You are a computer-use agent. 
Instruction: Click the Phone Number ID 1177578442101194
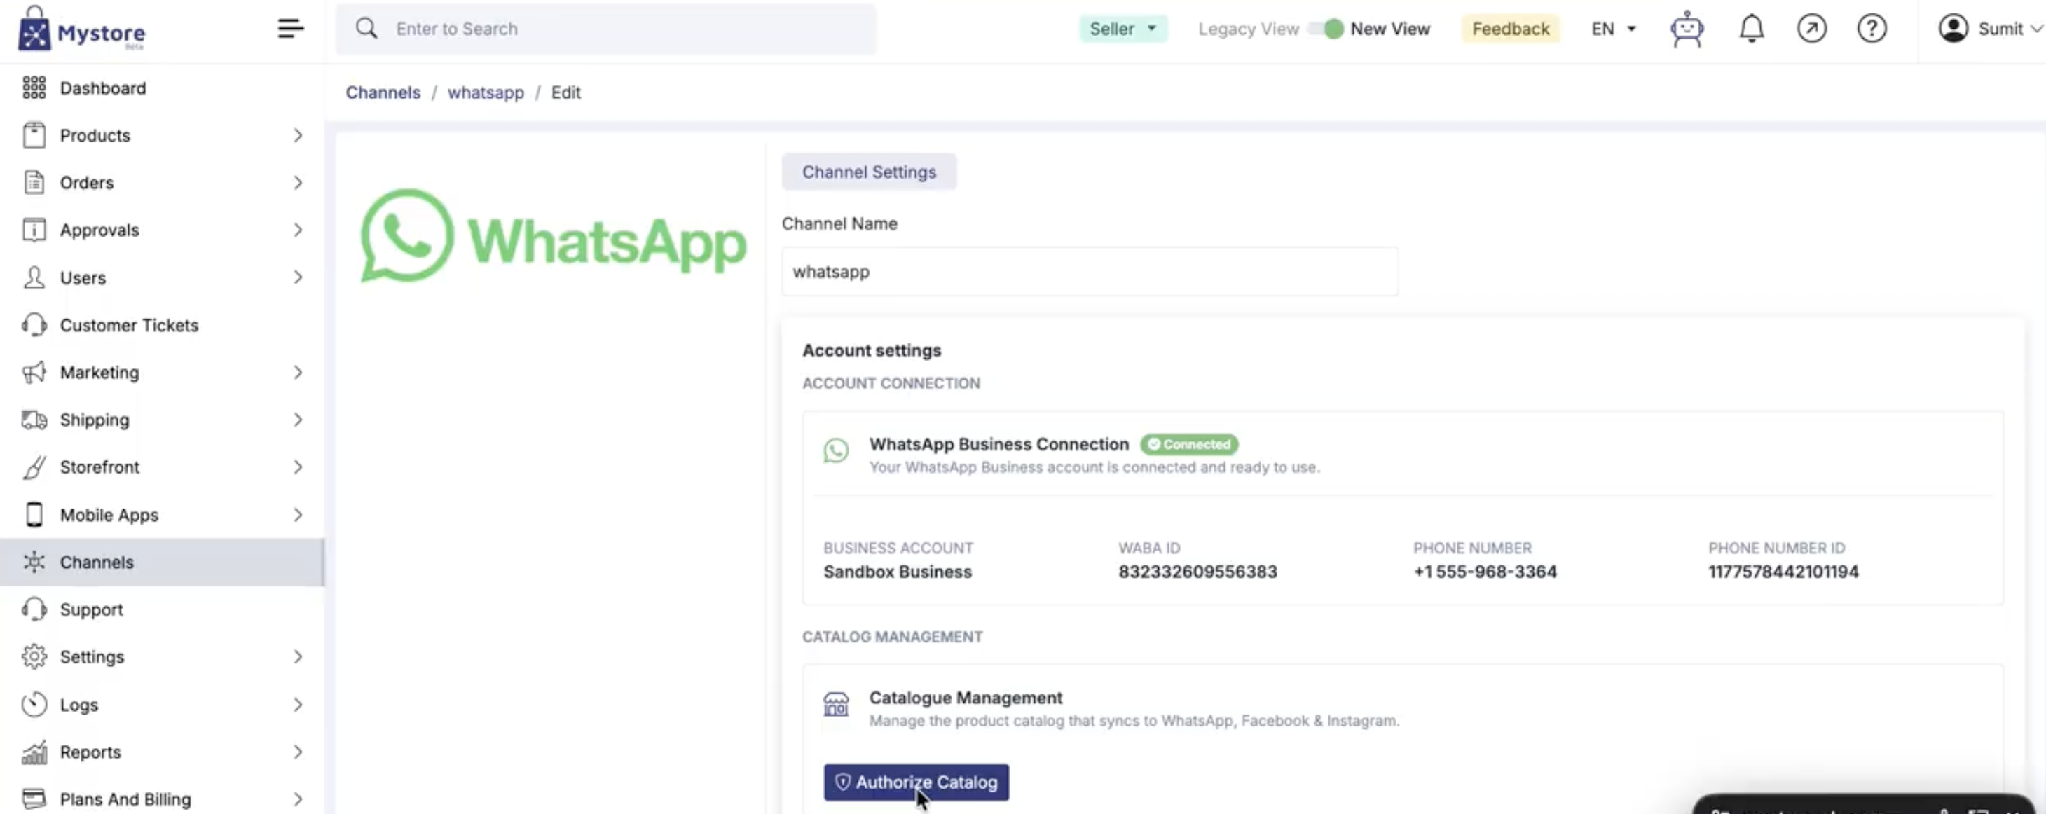click(x=1783, y=572)
